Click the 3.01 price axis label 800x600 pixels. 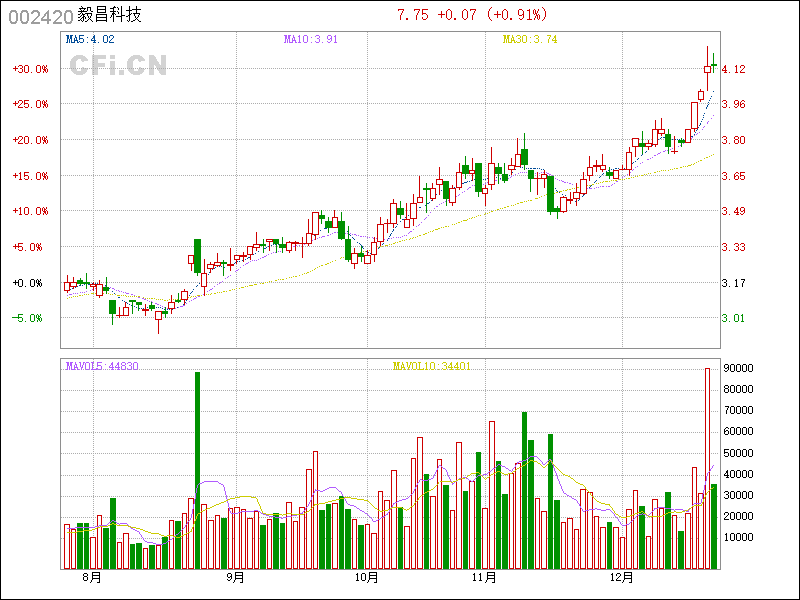click(x=733, y=318)
